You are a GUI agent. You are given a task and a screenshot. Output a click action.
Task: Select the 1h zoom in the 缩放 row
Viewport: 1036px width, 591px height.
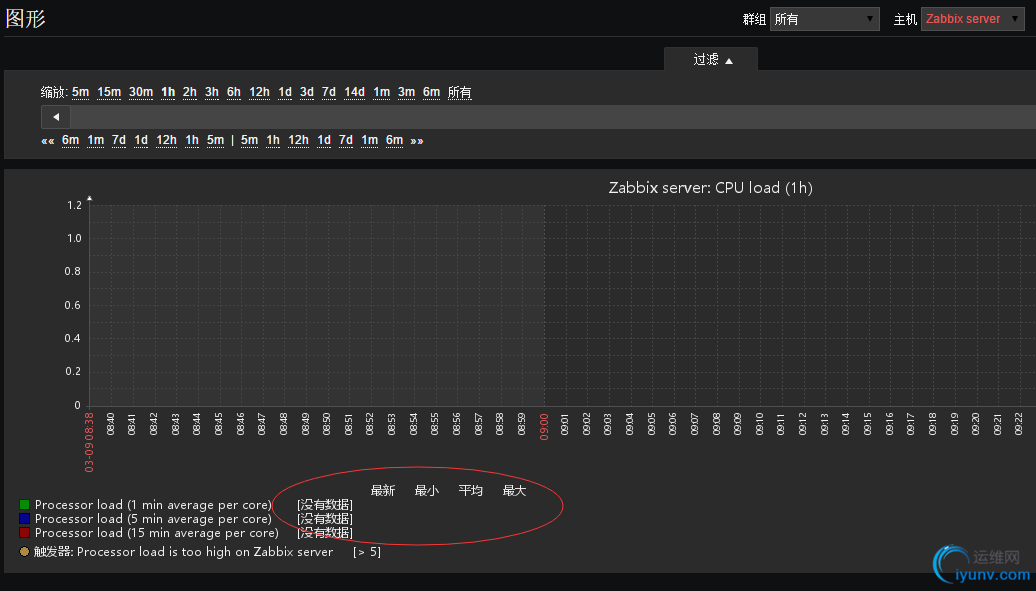pos(168,92)
